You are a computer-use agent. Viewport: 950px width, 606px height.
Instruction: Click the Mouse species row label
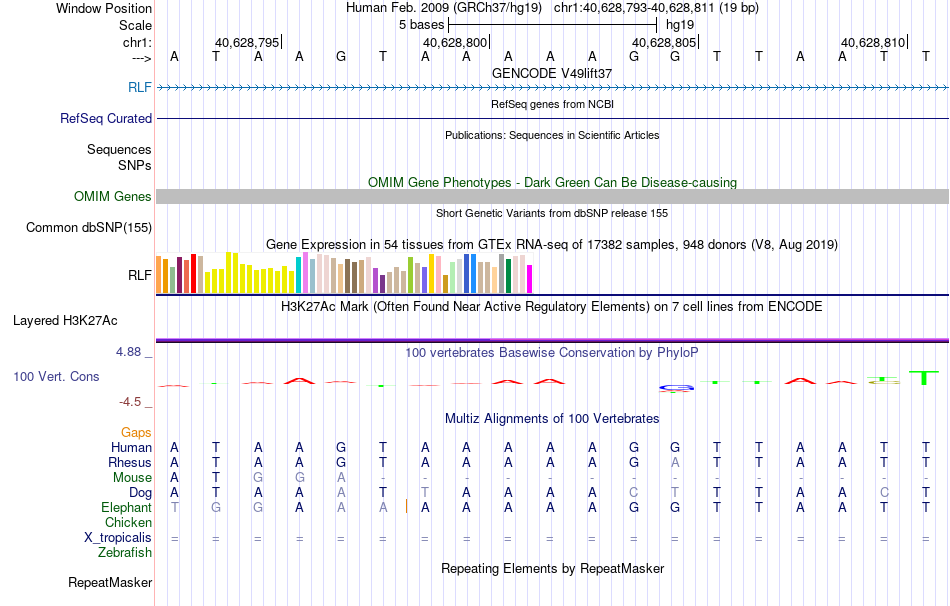[x=132, y=478]
